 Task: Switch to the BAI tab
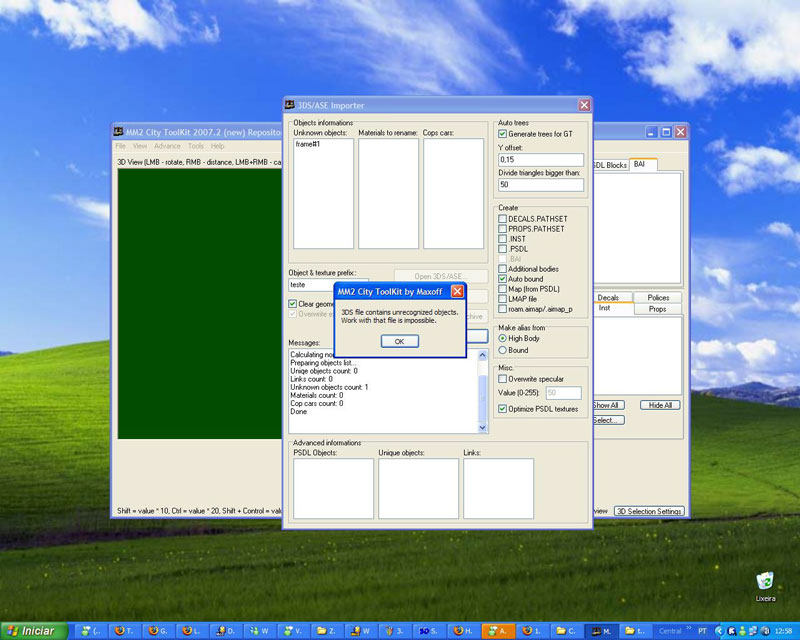640,164
